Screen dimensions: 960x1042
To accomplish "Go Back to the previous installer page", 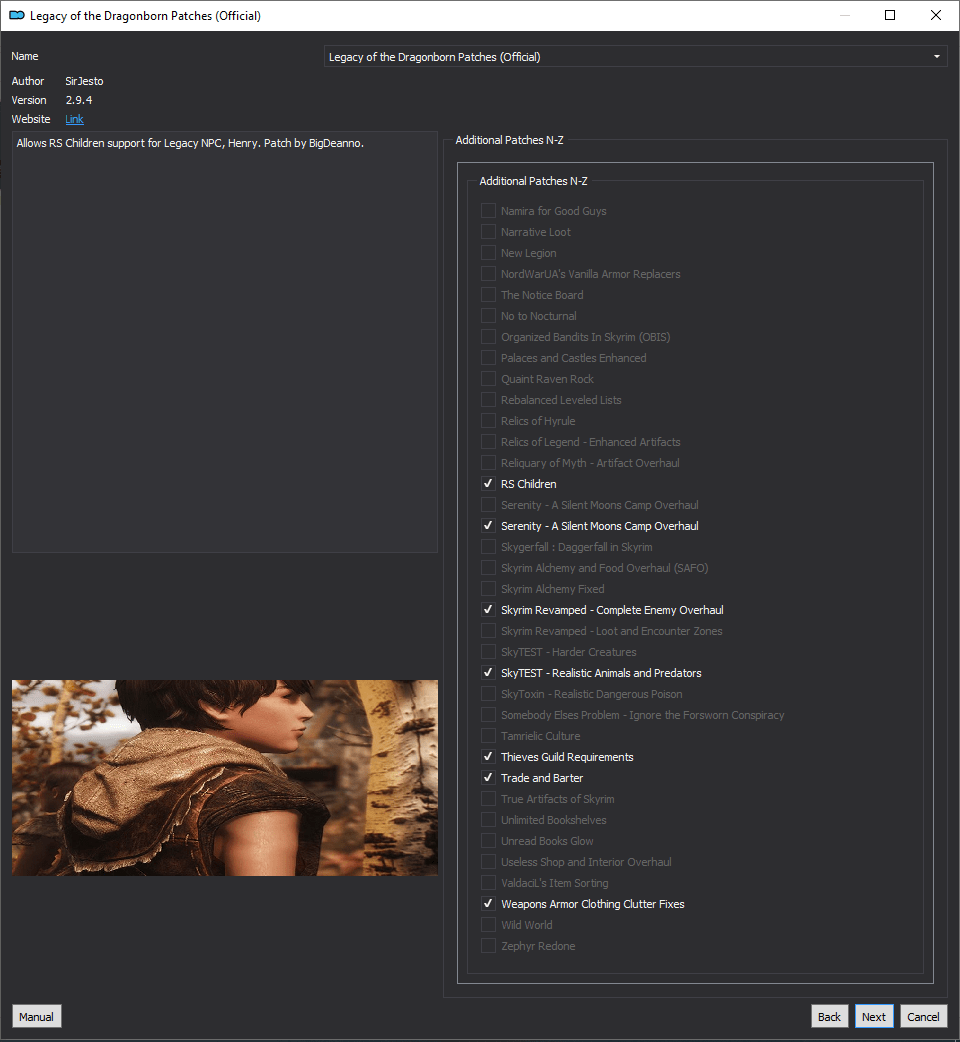I will point(829,1016).
